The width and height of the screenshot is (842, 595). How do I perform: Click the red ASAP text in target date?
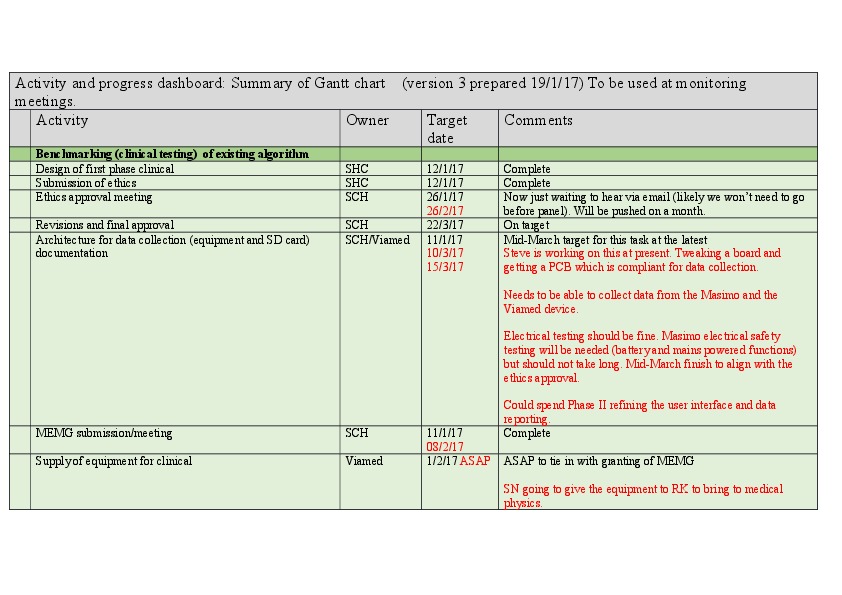pos(475,461)
